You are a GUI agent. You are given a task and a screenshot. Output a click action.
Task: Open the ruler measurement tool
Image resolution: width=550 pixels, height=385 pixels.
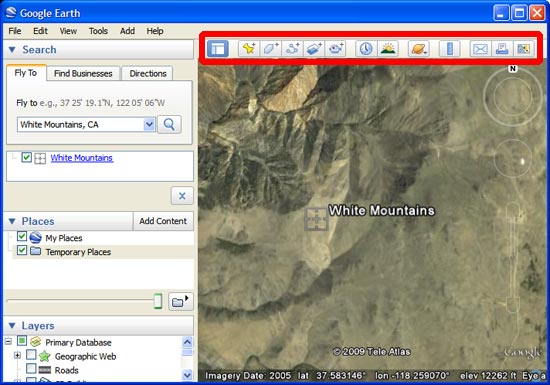(450, 49)
